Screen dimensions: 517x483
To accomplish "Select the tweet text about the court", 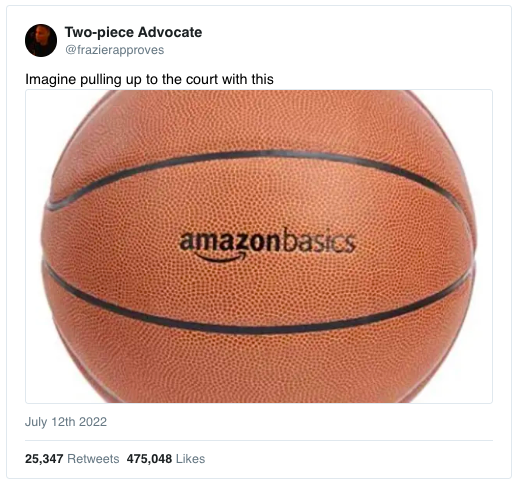I will pos(149,79).
